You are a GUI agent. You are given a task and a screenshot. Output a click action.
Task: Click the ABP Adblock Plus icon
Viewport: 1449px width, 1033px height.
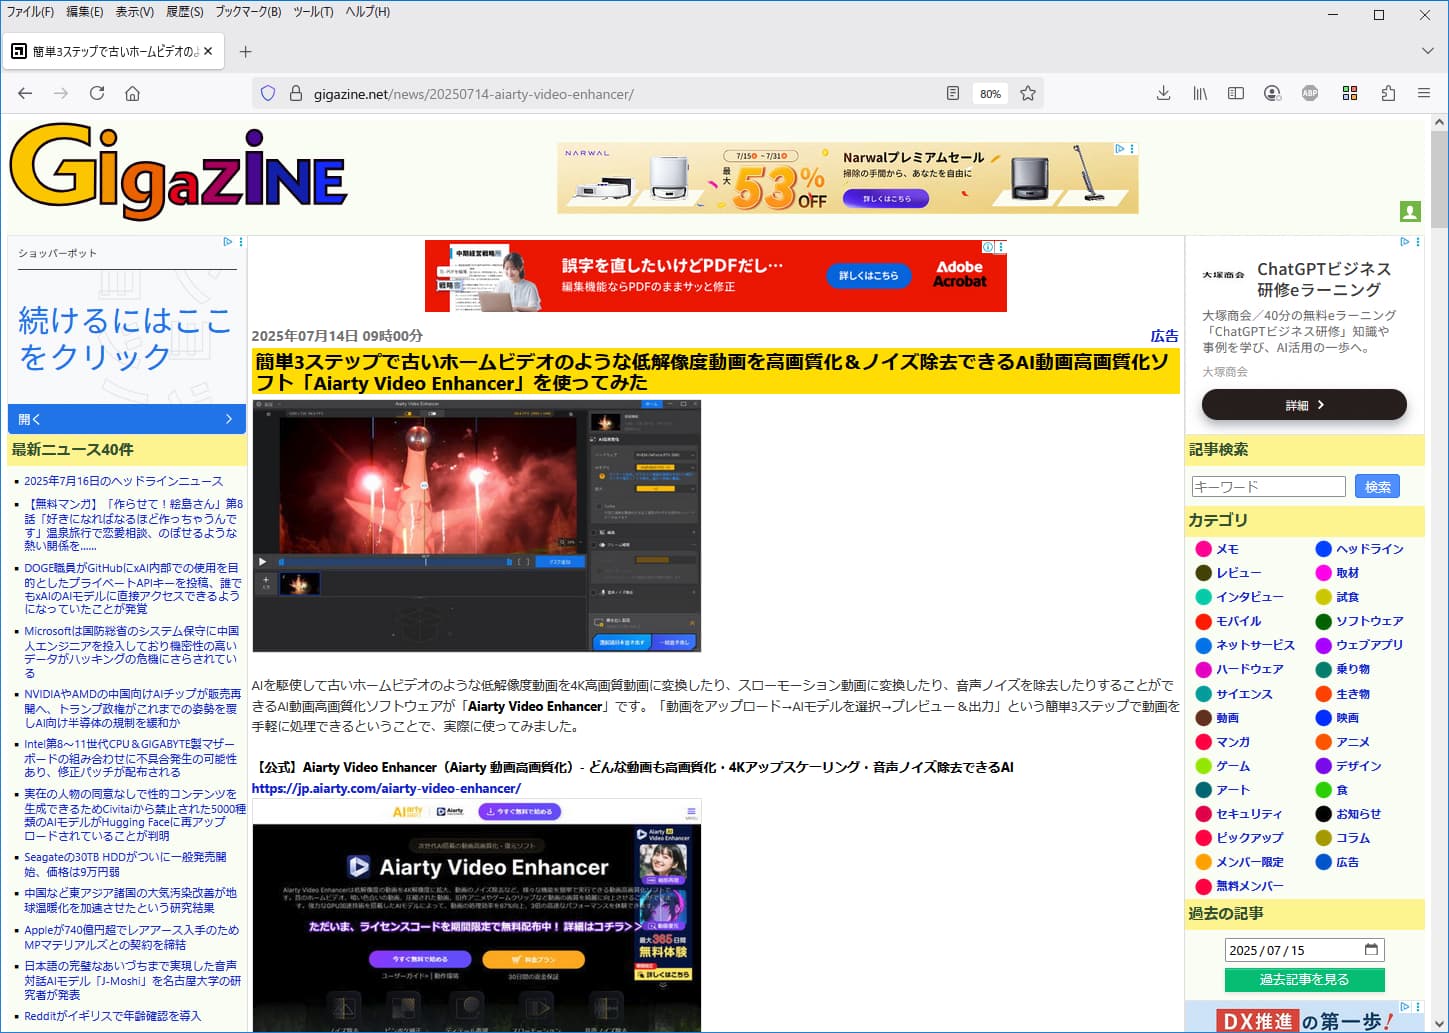(x=1310, y=93)
